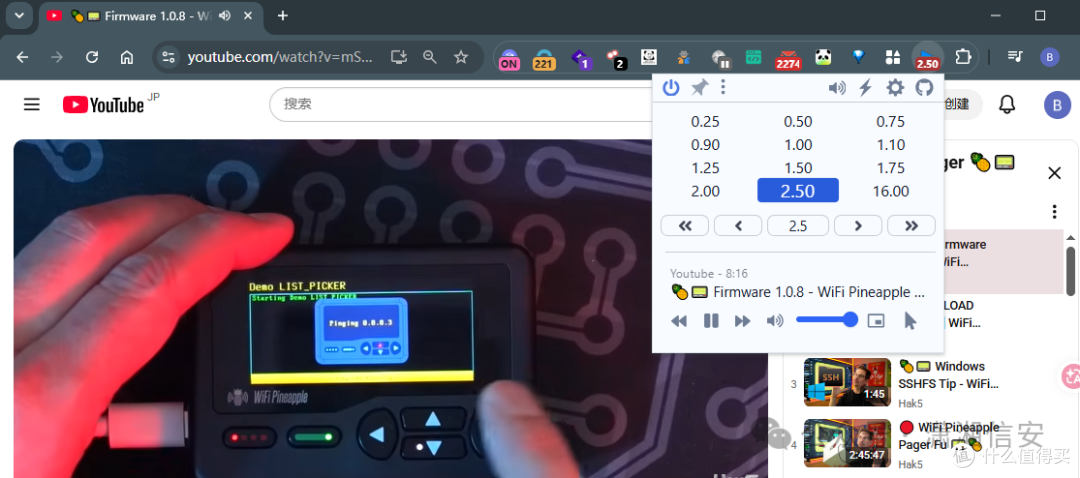Open site information icon in address bar
Viewport: 1080px width, 478px height.
169,57
